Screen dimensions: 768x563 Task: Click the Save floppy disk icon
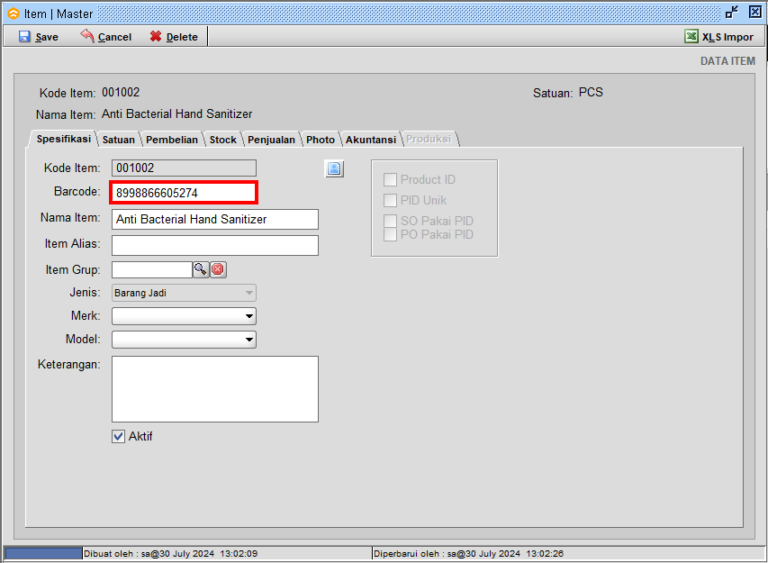24,36
